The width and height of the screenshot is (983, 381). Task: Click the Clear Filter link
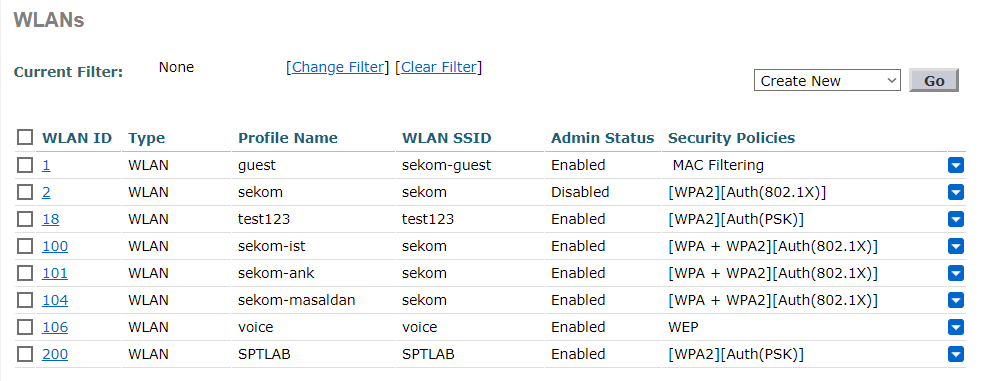click(439, 67)
